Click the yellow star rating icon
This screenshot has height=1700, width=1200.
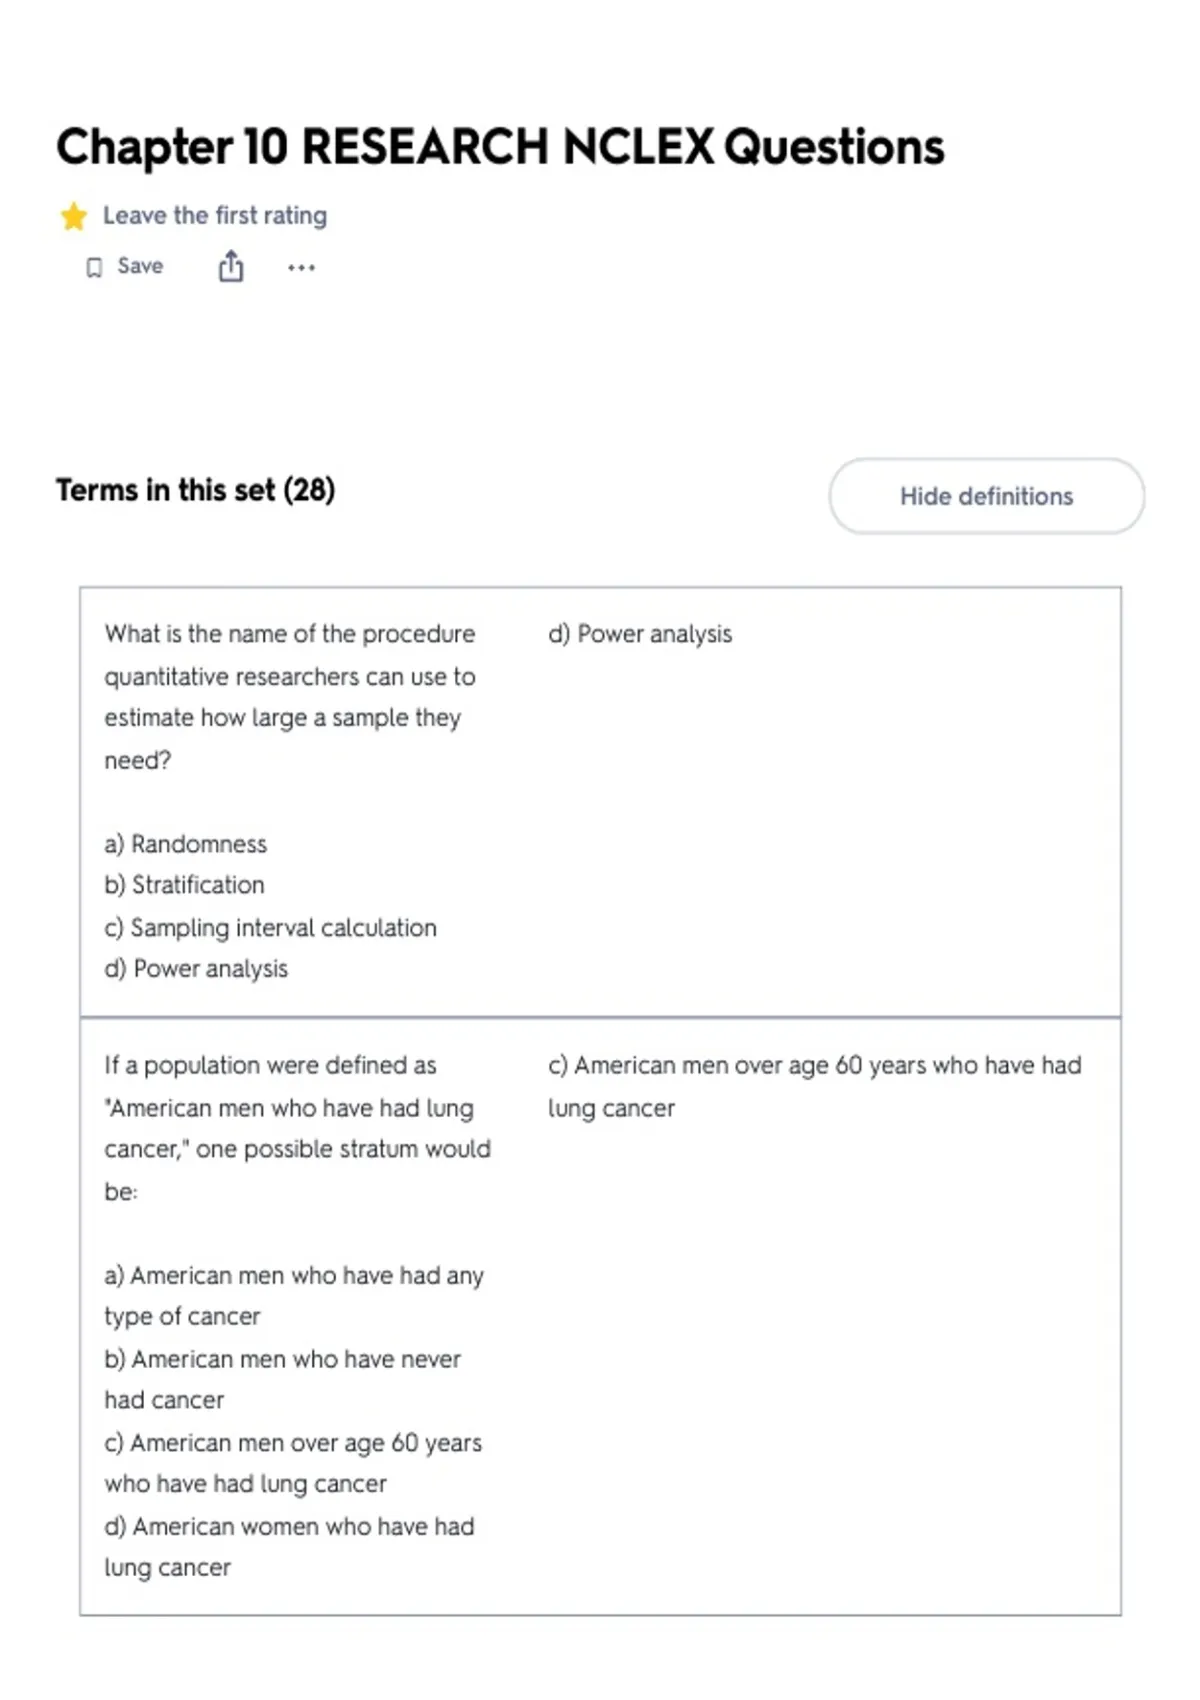click(x=73, y=216)
